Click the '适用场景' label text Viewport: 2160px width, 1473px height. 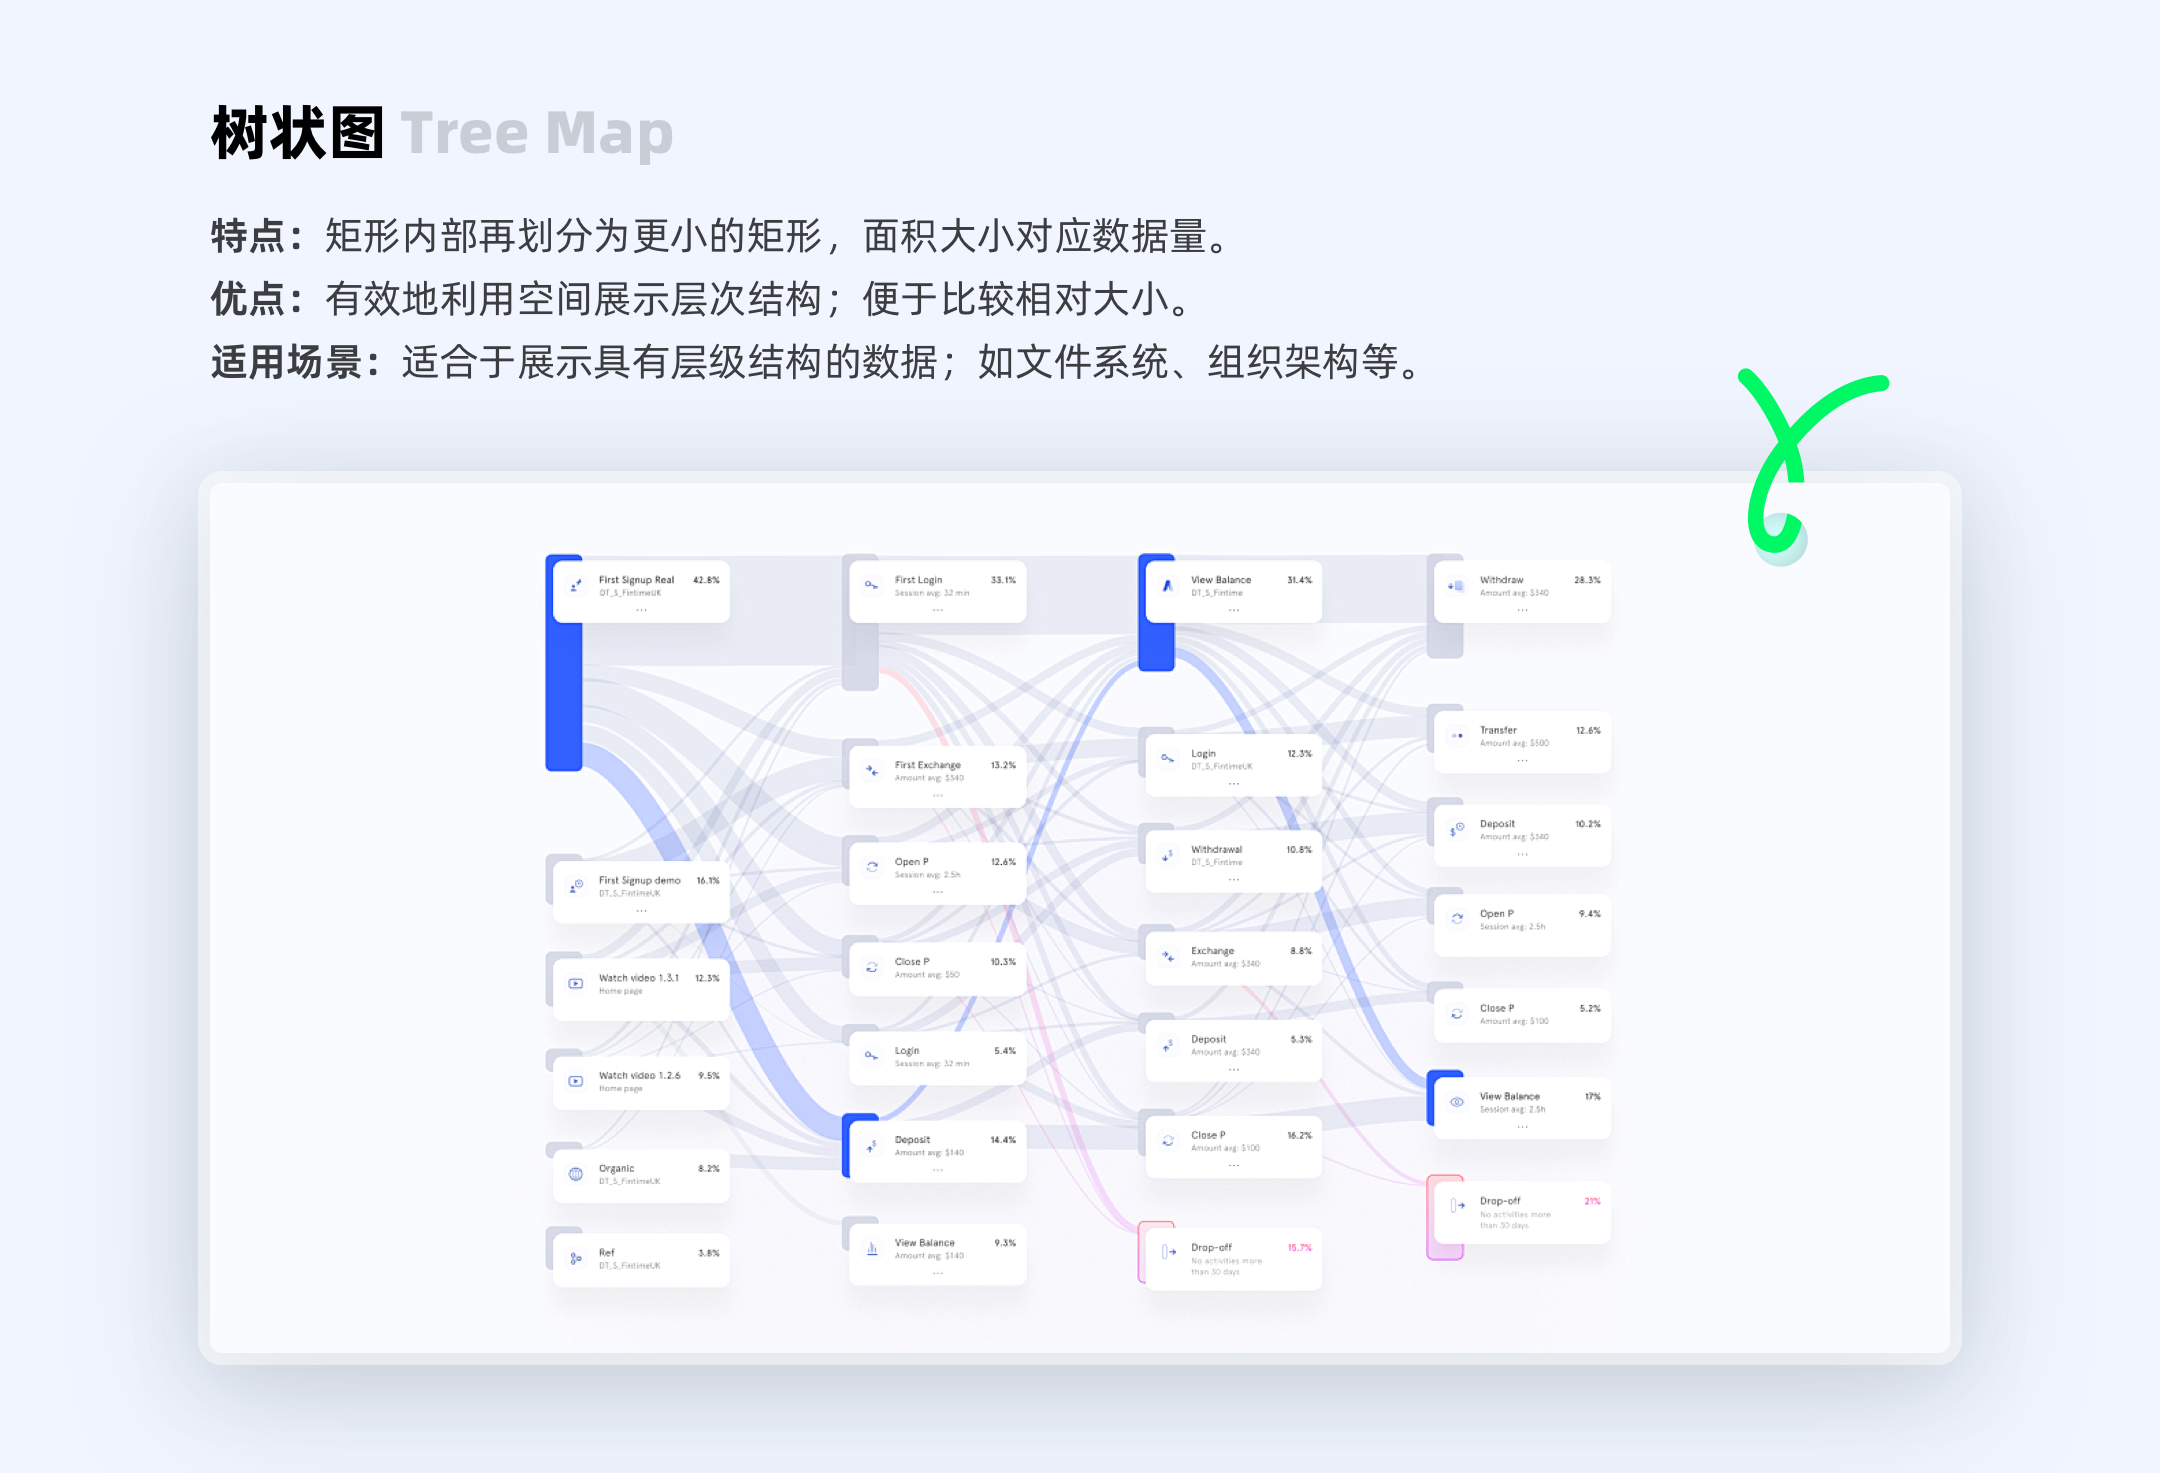pyautogui.click(x=287, y=362)
